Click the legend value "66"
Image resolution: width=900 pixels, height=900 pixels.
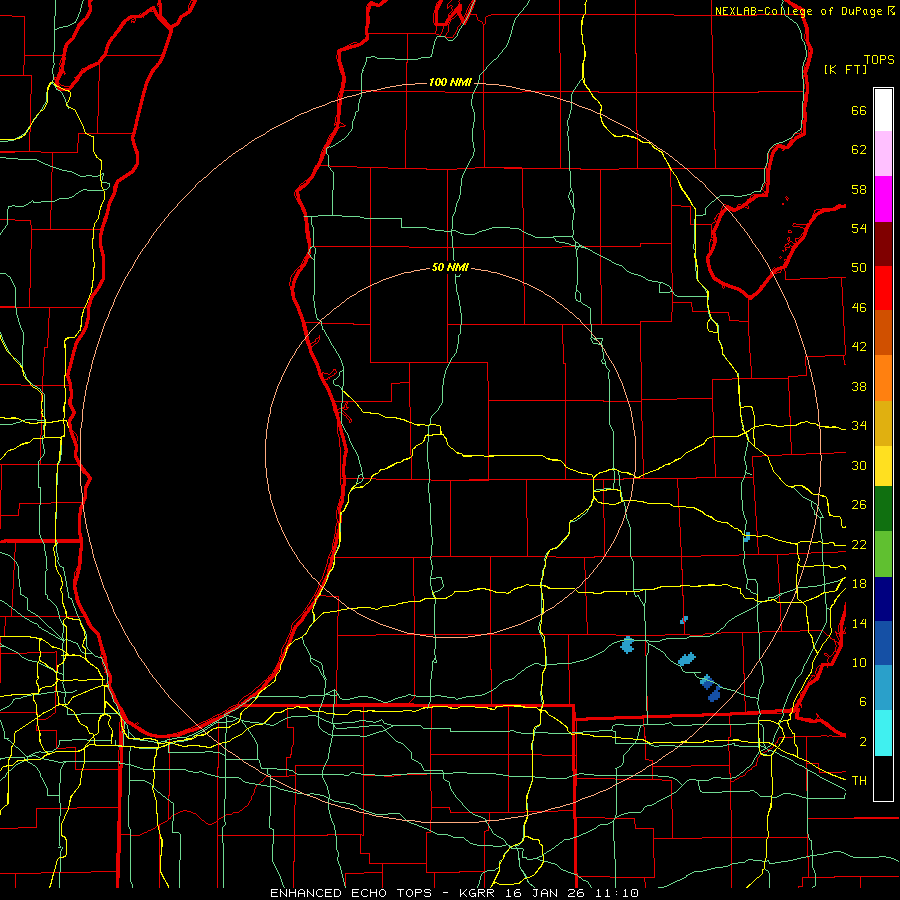pos(859,110)
